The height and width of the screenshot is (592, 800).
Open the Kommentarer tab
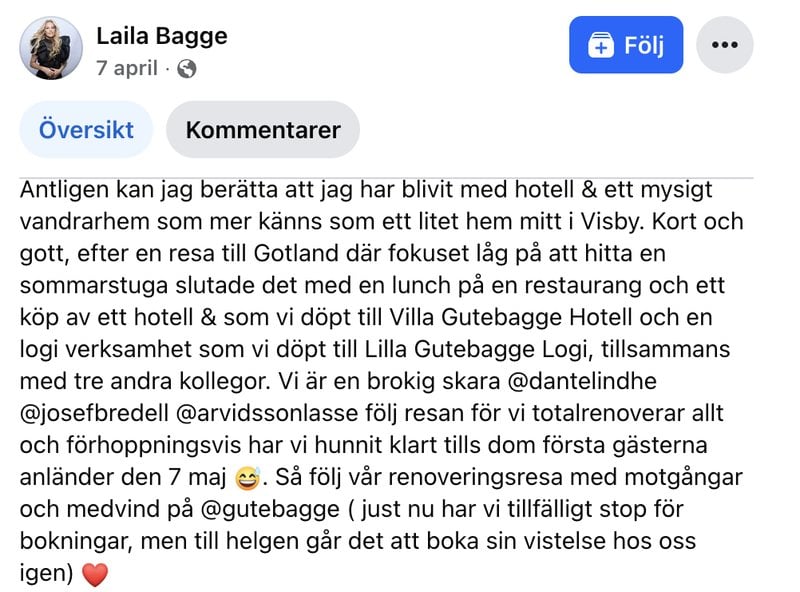coord(263,130)
